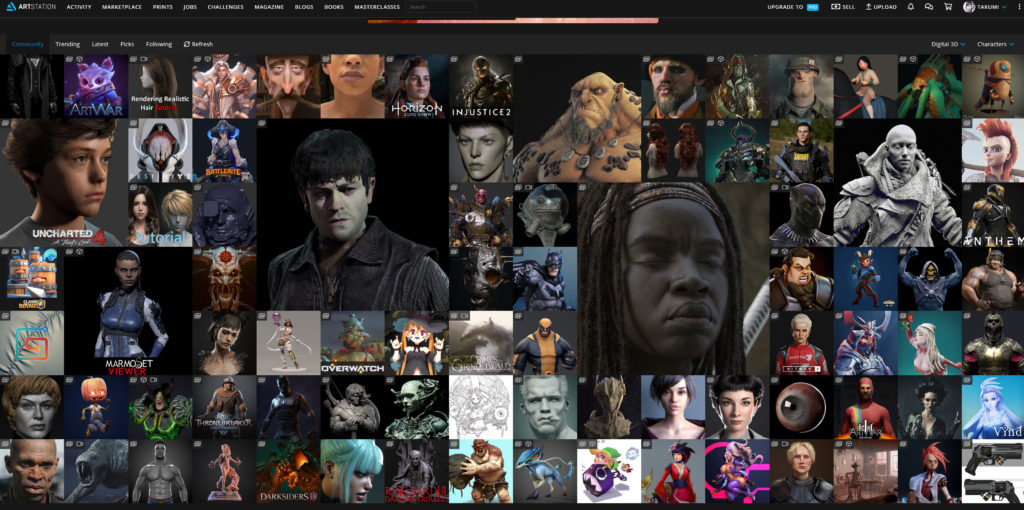Open the large dark-haired man portrait
1024x510 pixels.
[352, 214]
